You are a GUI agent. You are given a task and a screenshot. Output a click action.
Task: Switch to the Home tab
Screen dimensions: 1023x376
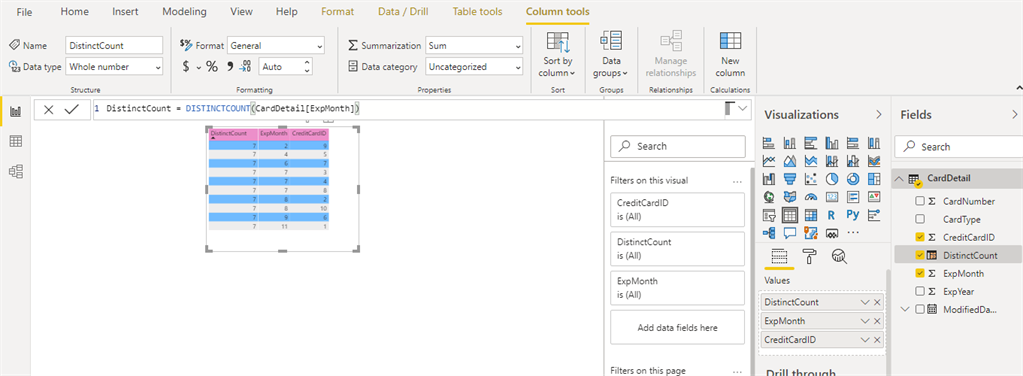[x=74, y=12]
